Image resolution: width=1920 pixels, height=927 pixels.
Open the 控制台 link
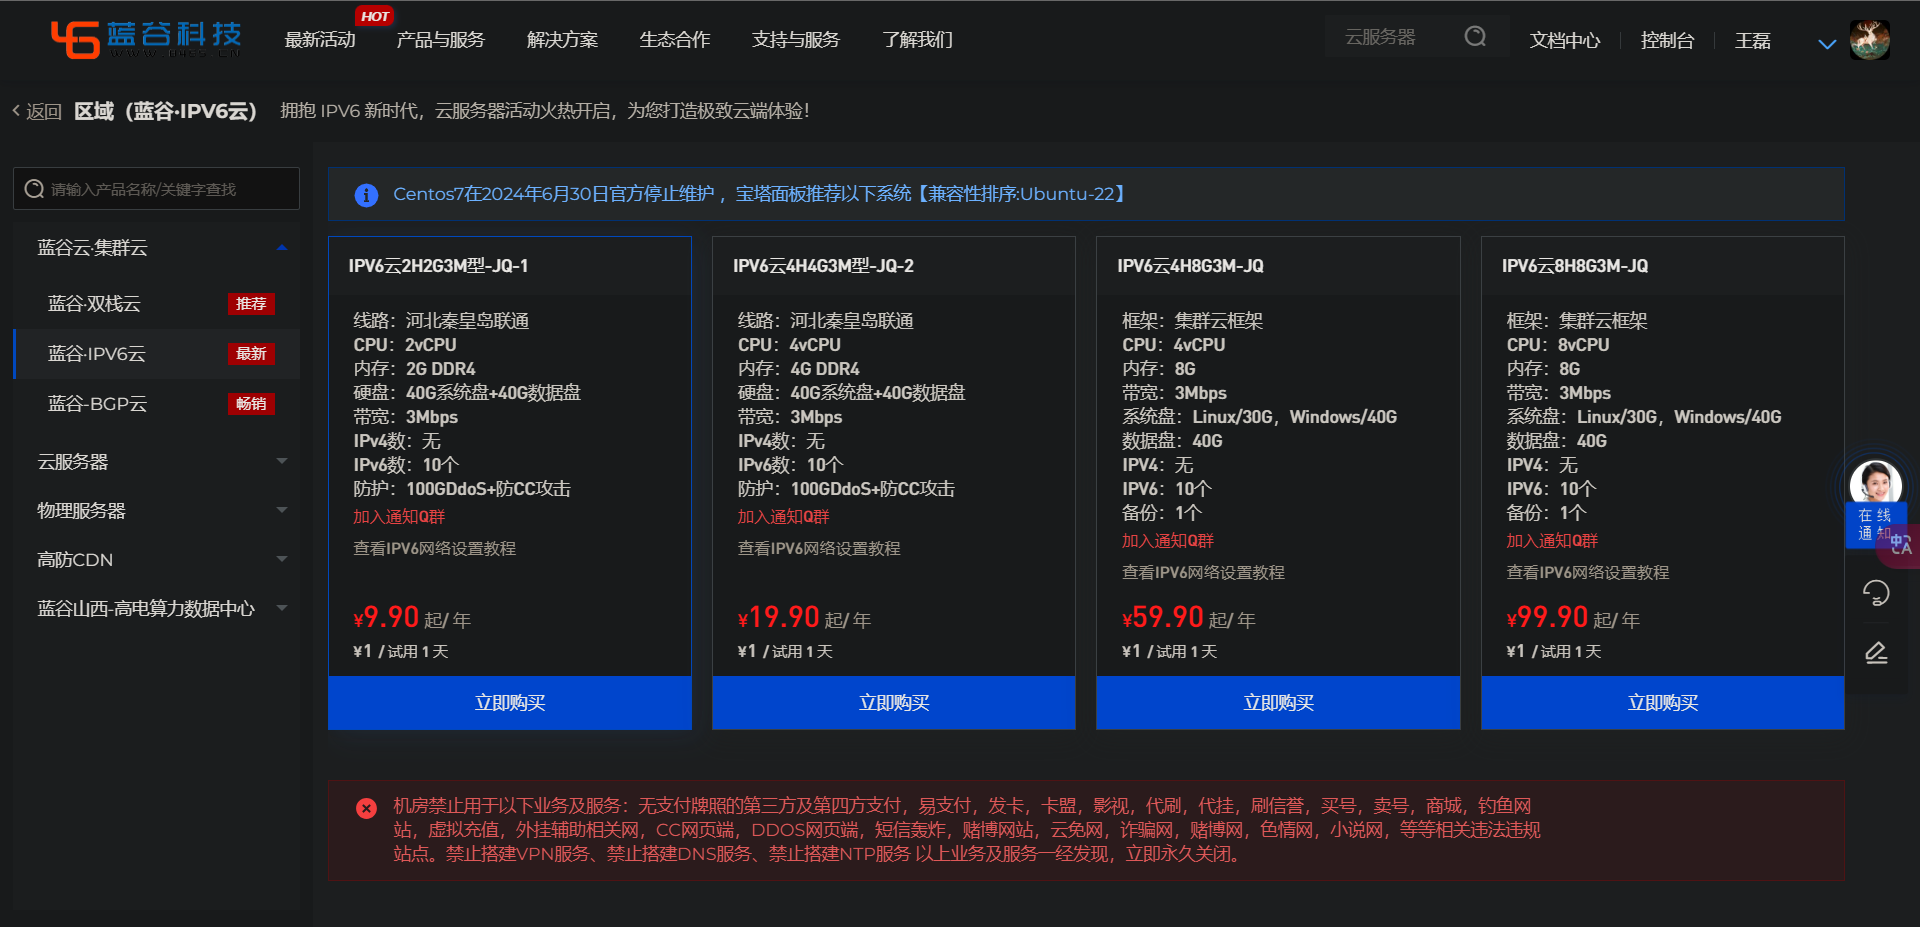(x=1668, y=41)
